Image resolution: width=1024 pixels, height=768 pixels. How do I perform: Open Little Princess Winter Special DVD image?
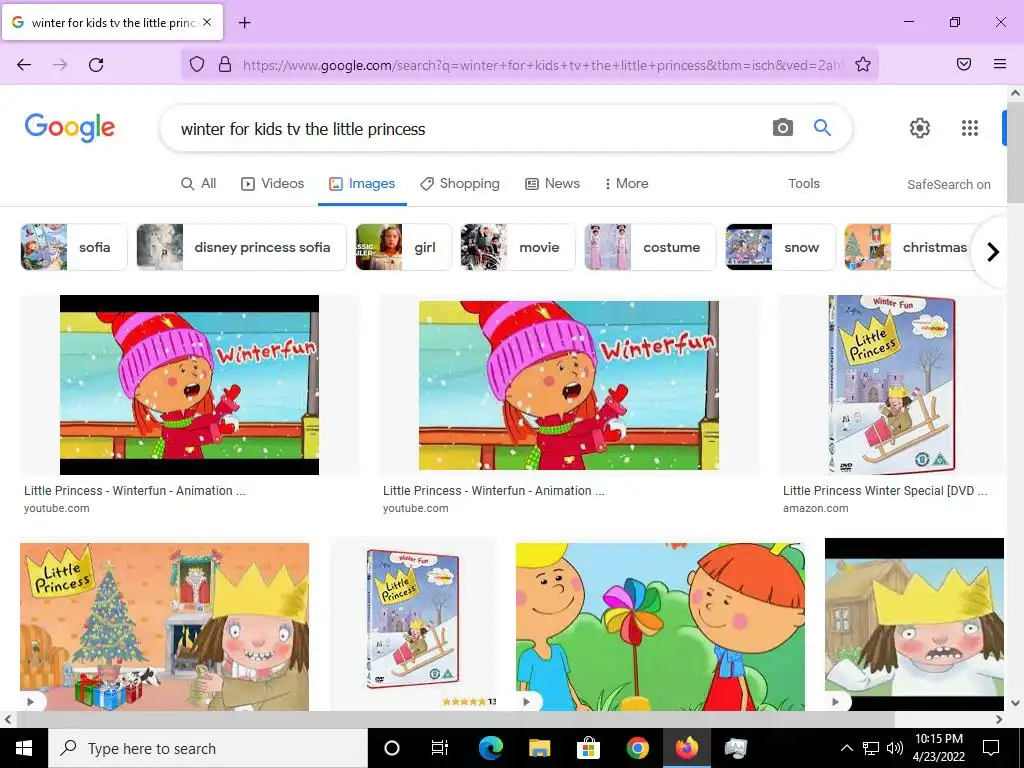coord(892,385)
